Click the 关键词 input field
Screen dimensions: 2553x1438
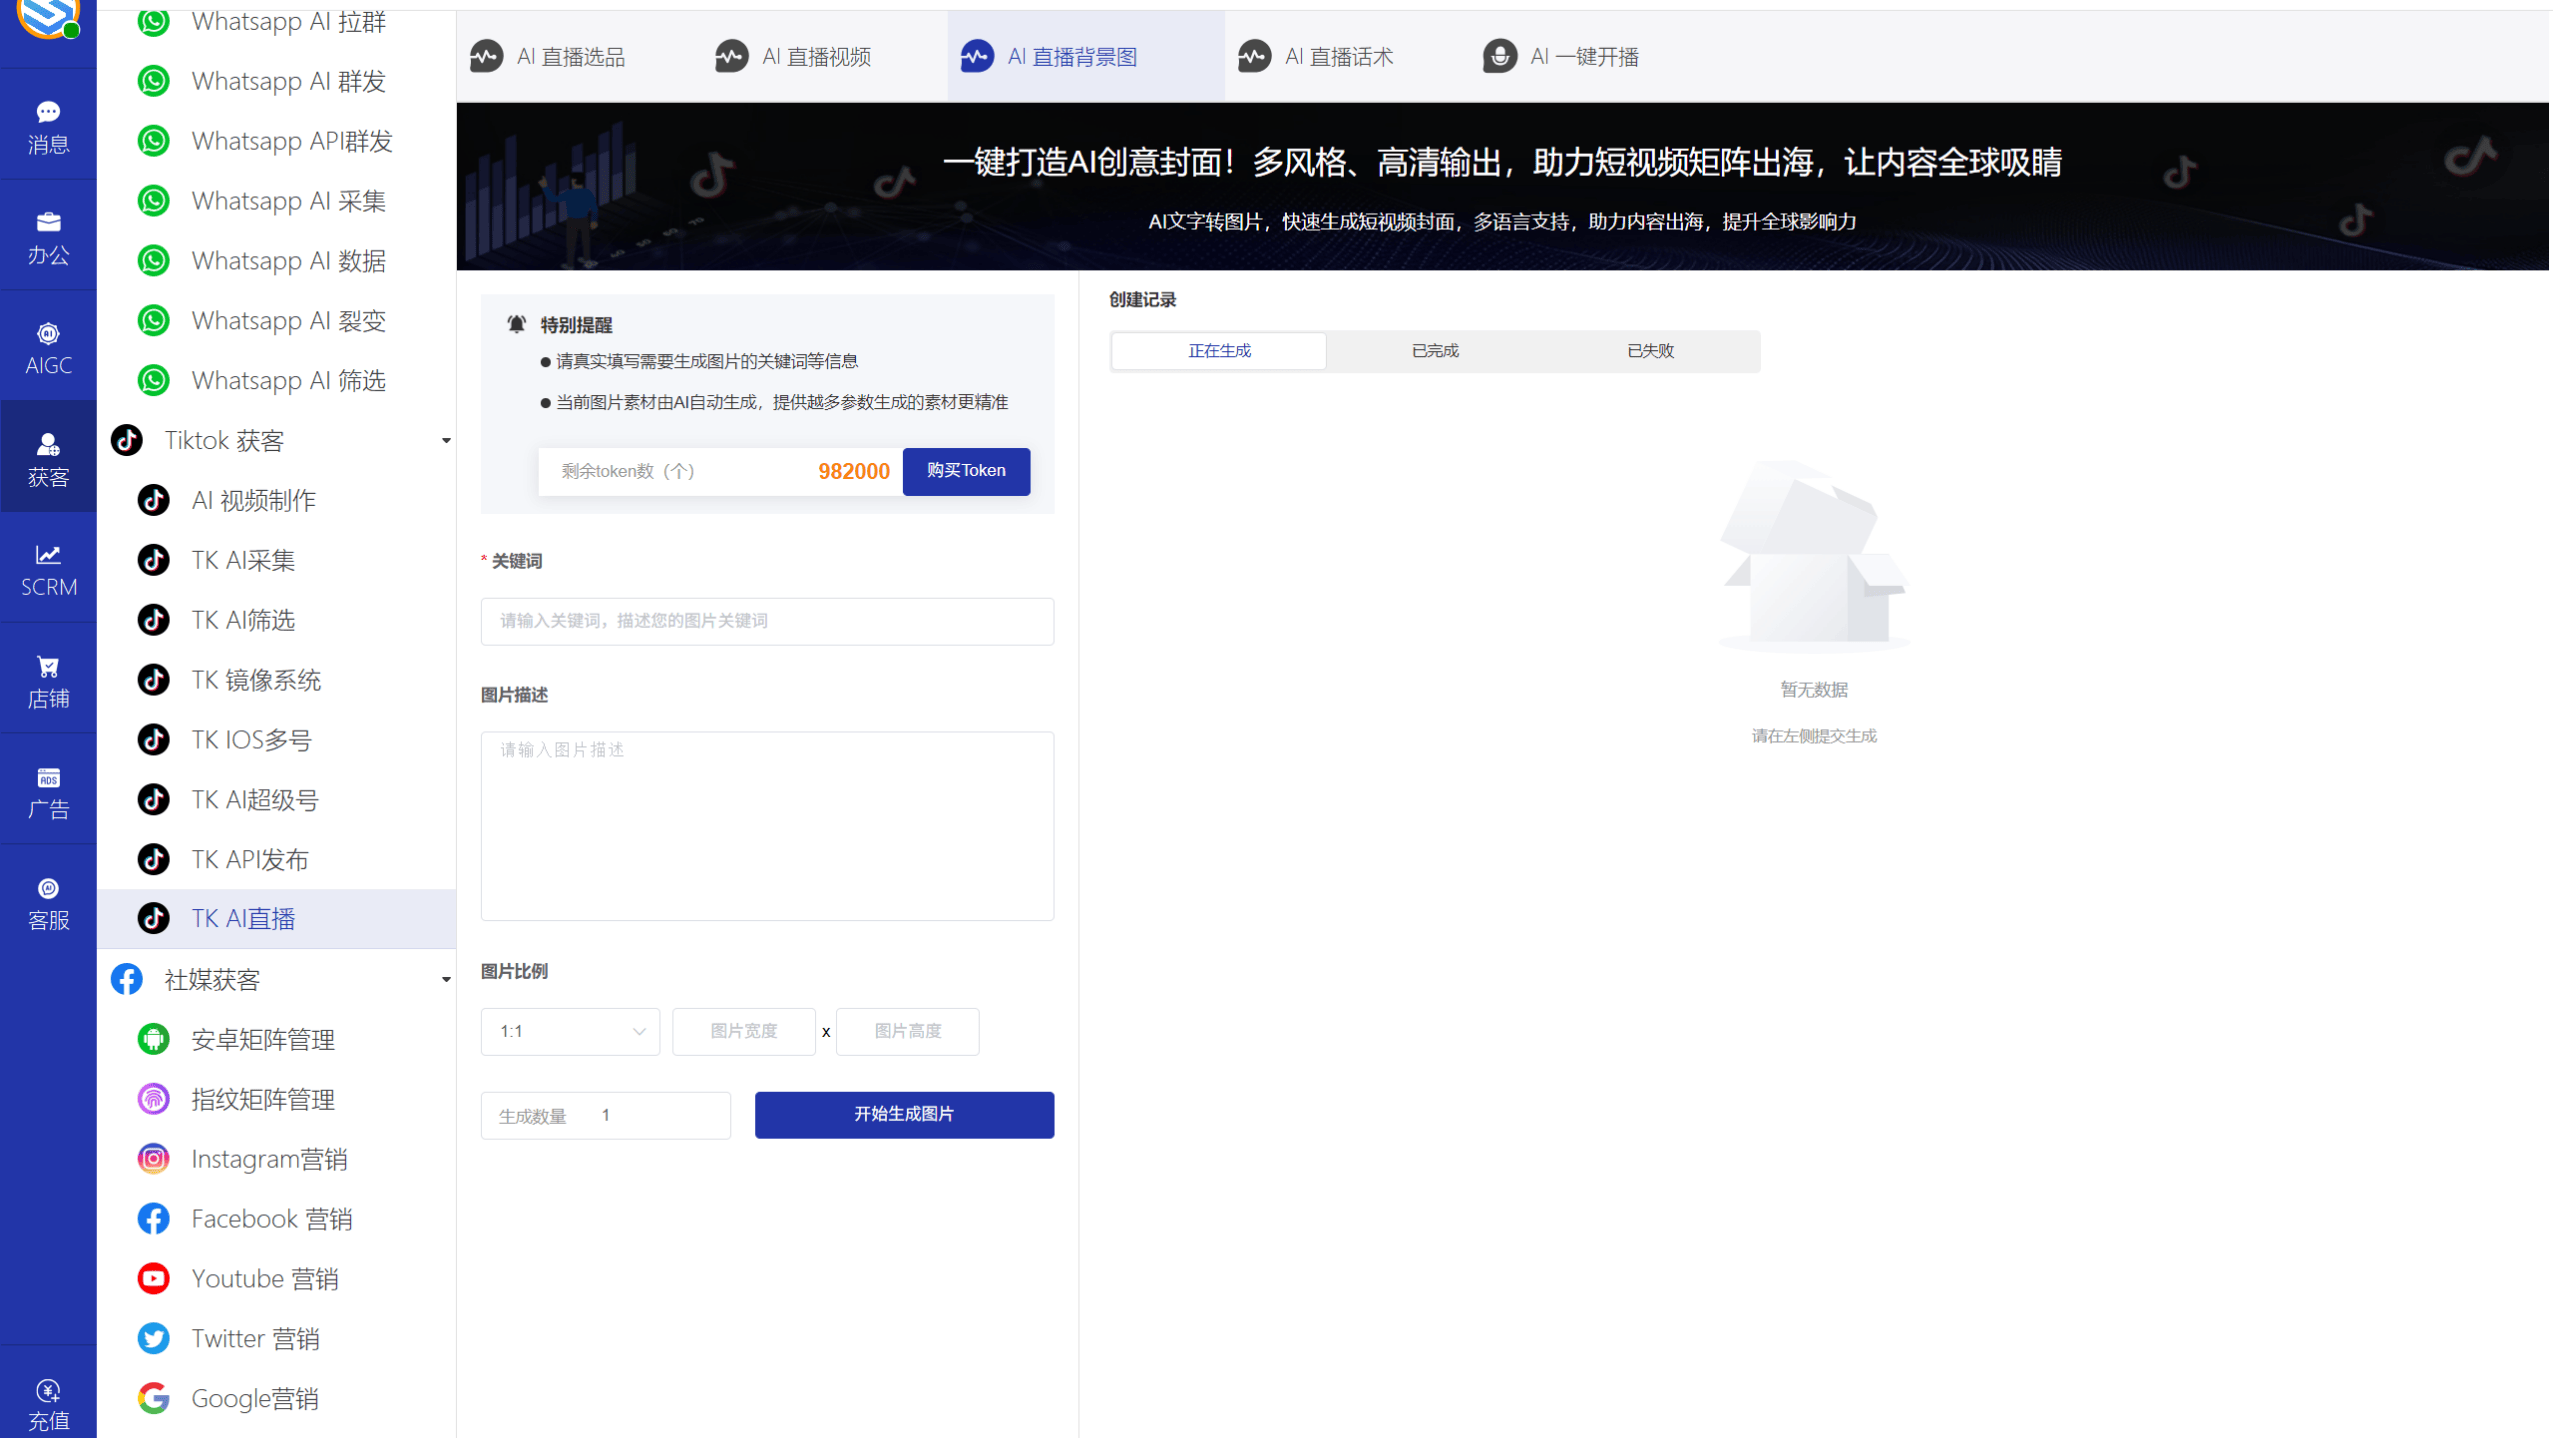(766, 620)
